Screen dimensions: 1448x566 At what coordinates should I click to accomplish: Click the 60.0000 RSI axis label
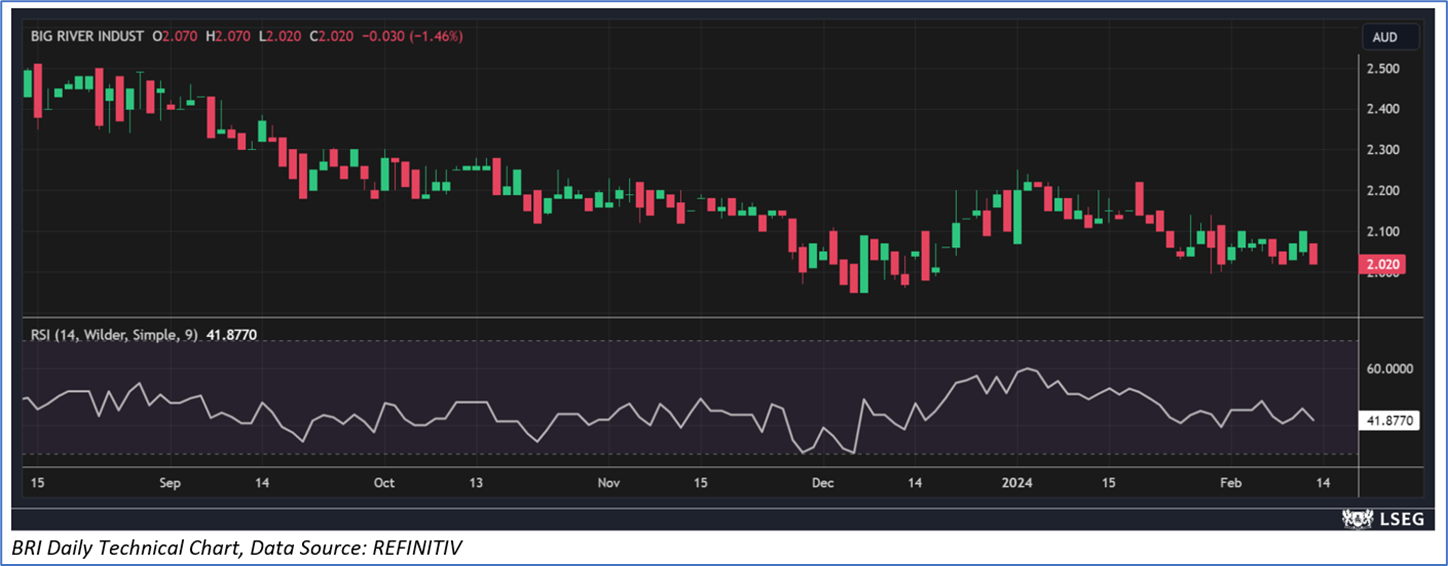pyautogui.click(x=1390, y=369)
